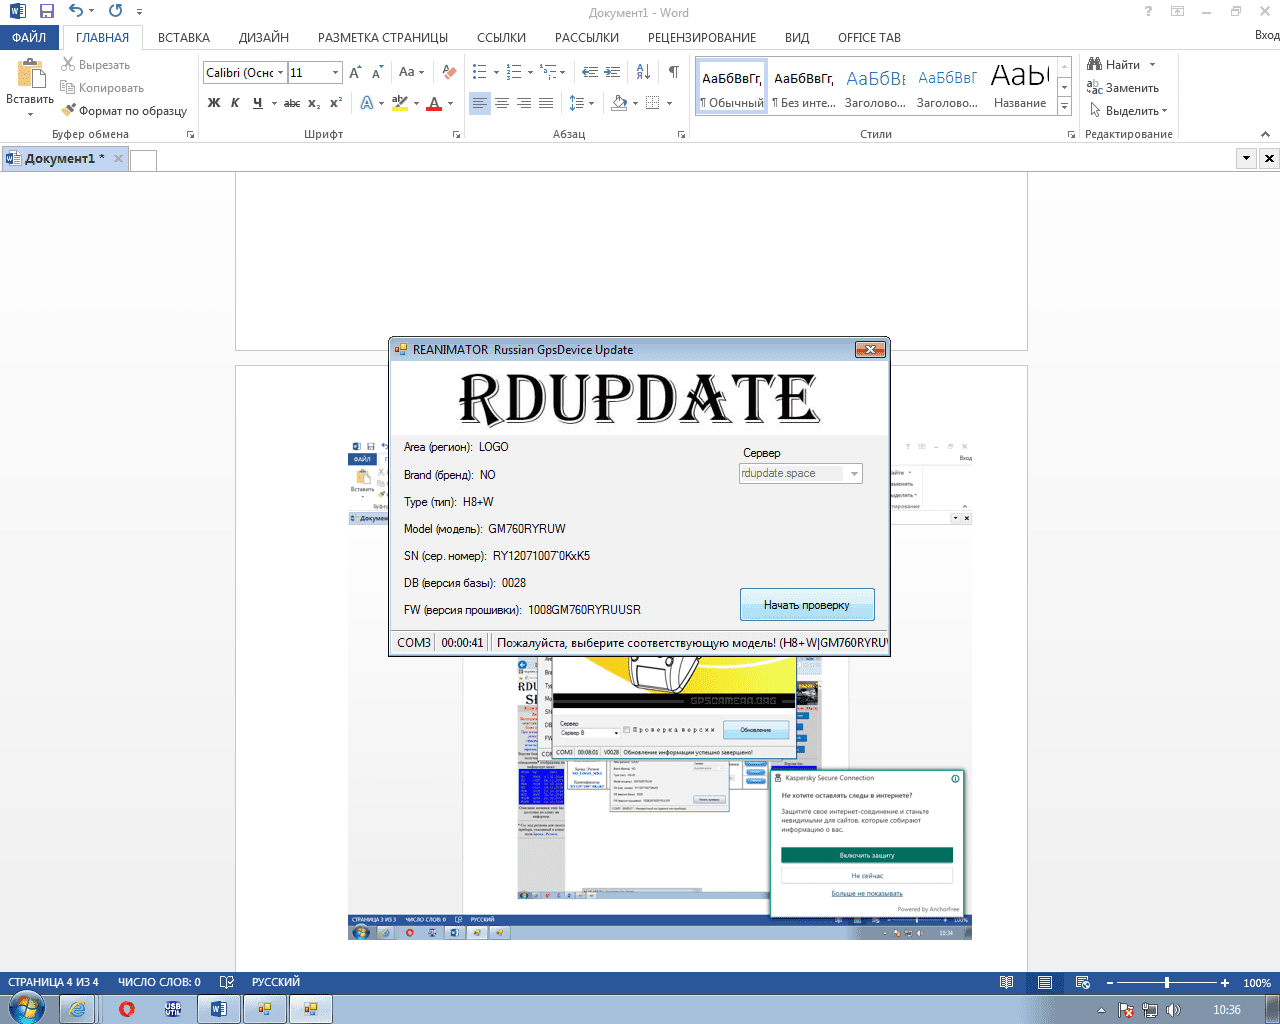The height and width of the screenshot is (1024, 1280).
Task: Click the Format Painter brush icon
Action: click(x=69, y=111)
